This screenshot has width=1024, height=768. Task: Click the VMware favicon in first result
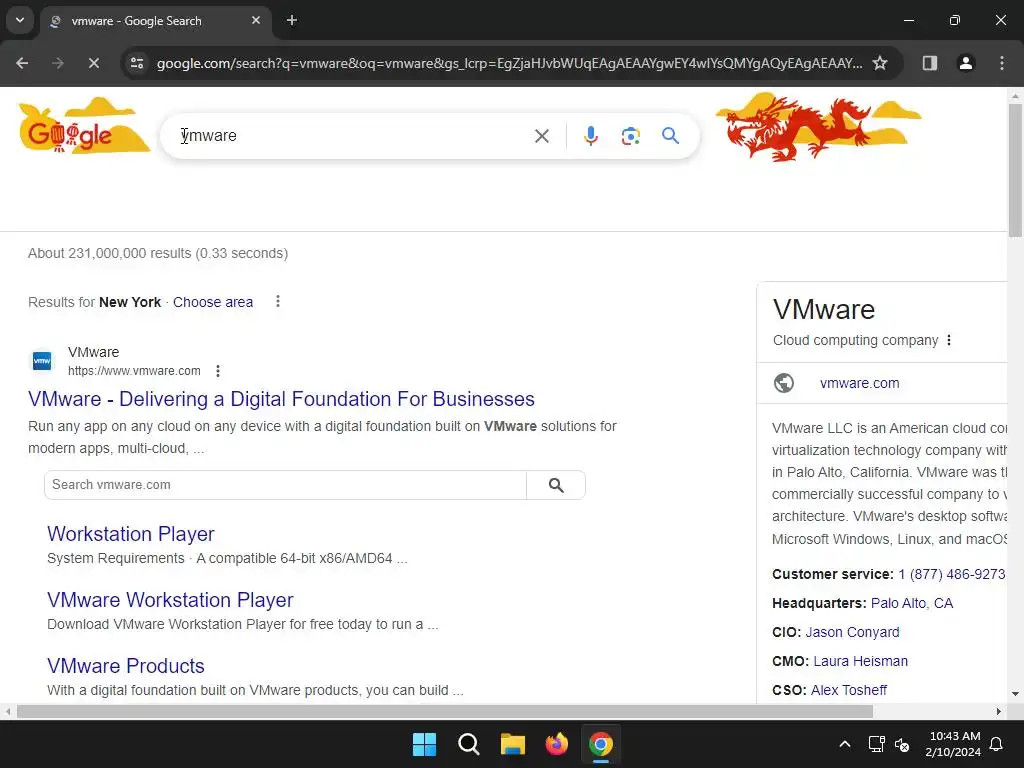click(42, 360)
